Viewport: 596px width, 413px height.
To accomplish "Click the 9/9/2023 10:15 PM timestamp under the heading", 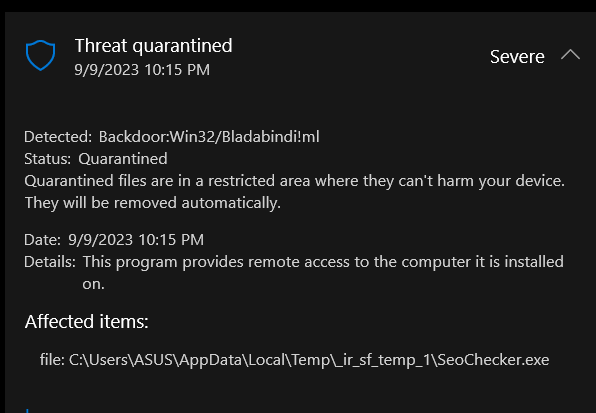I will pyautogui.click(x=142, y=70).
